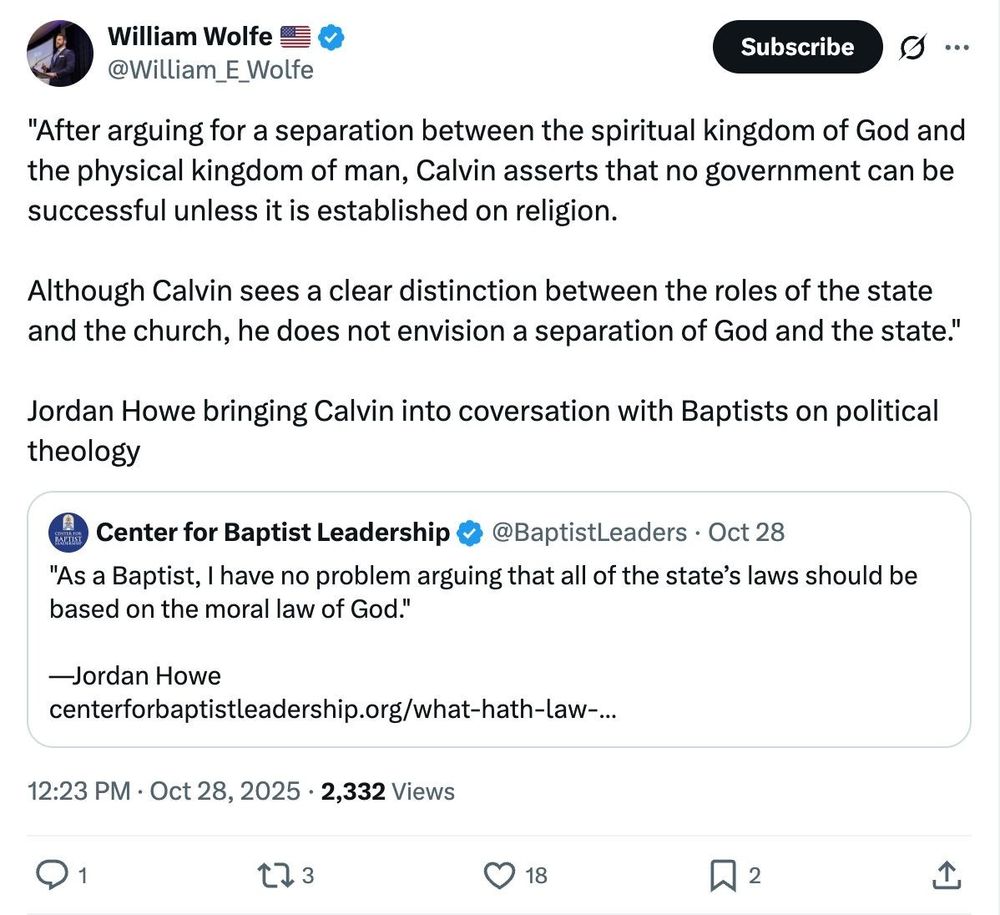1000x915 pixels.
Task: Bookmark this post
Action: click(x=722, y=875)
